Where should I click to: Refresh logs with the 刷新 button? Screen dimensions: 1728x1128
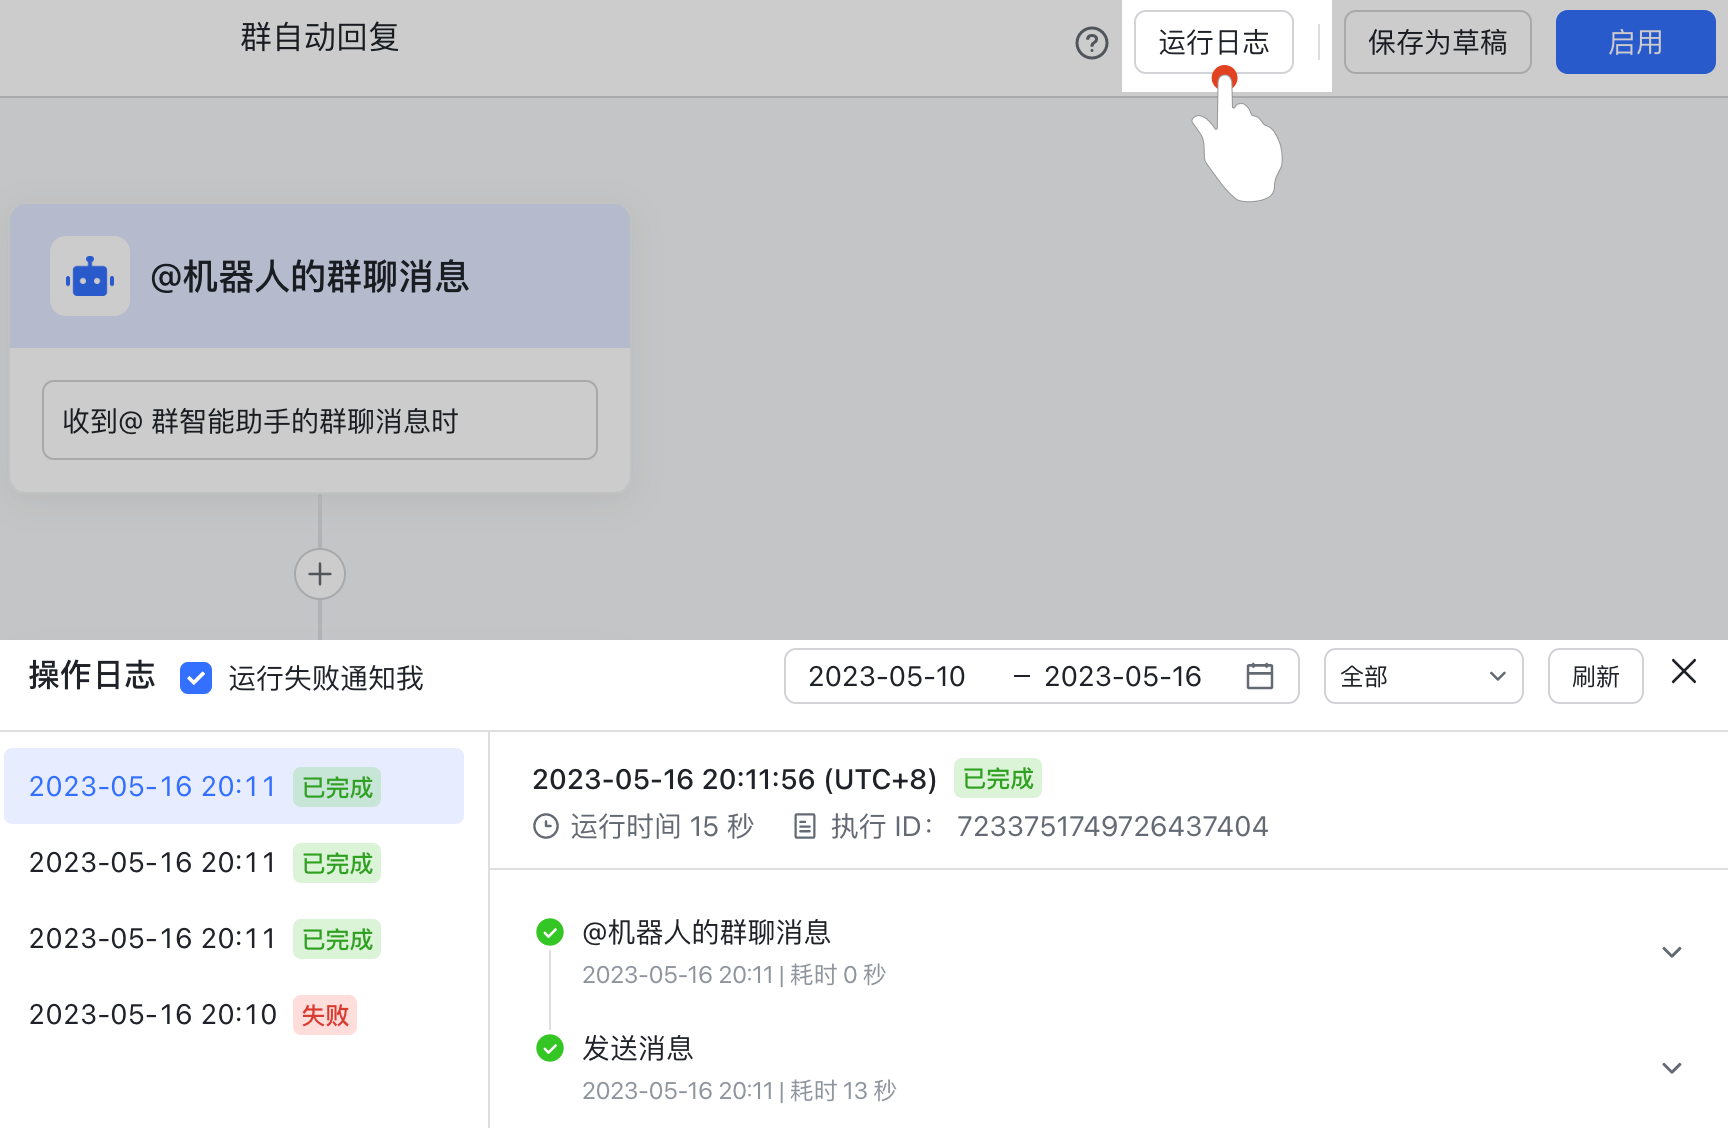point(1594,676)
